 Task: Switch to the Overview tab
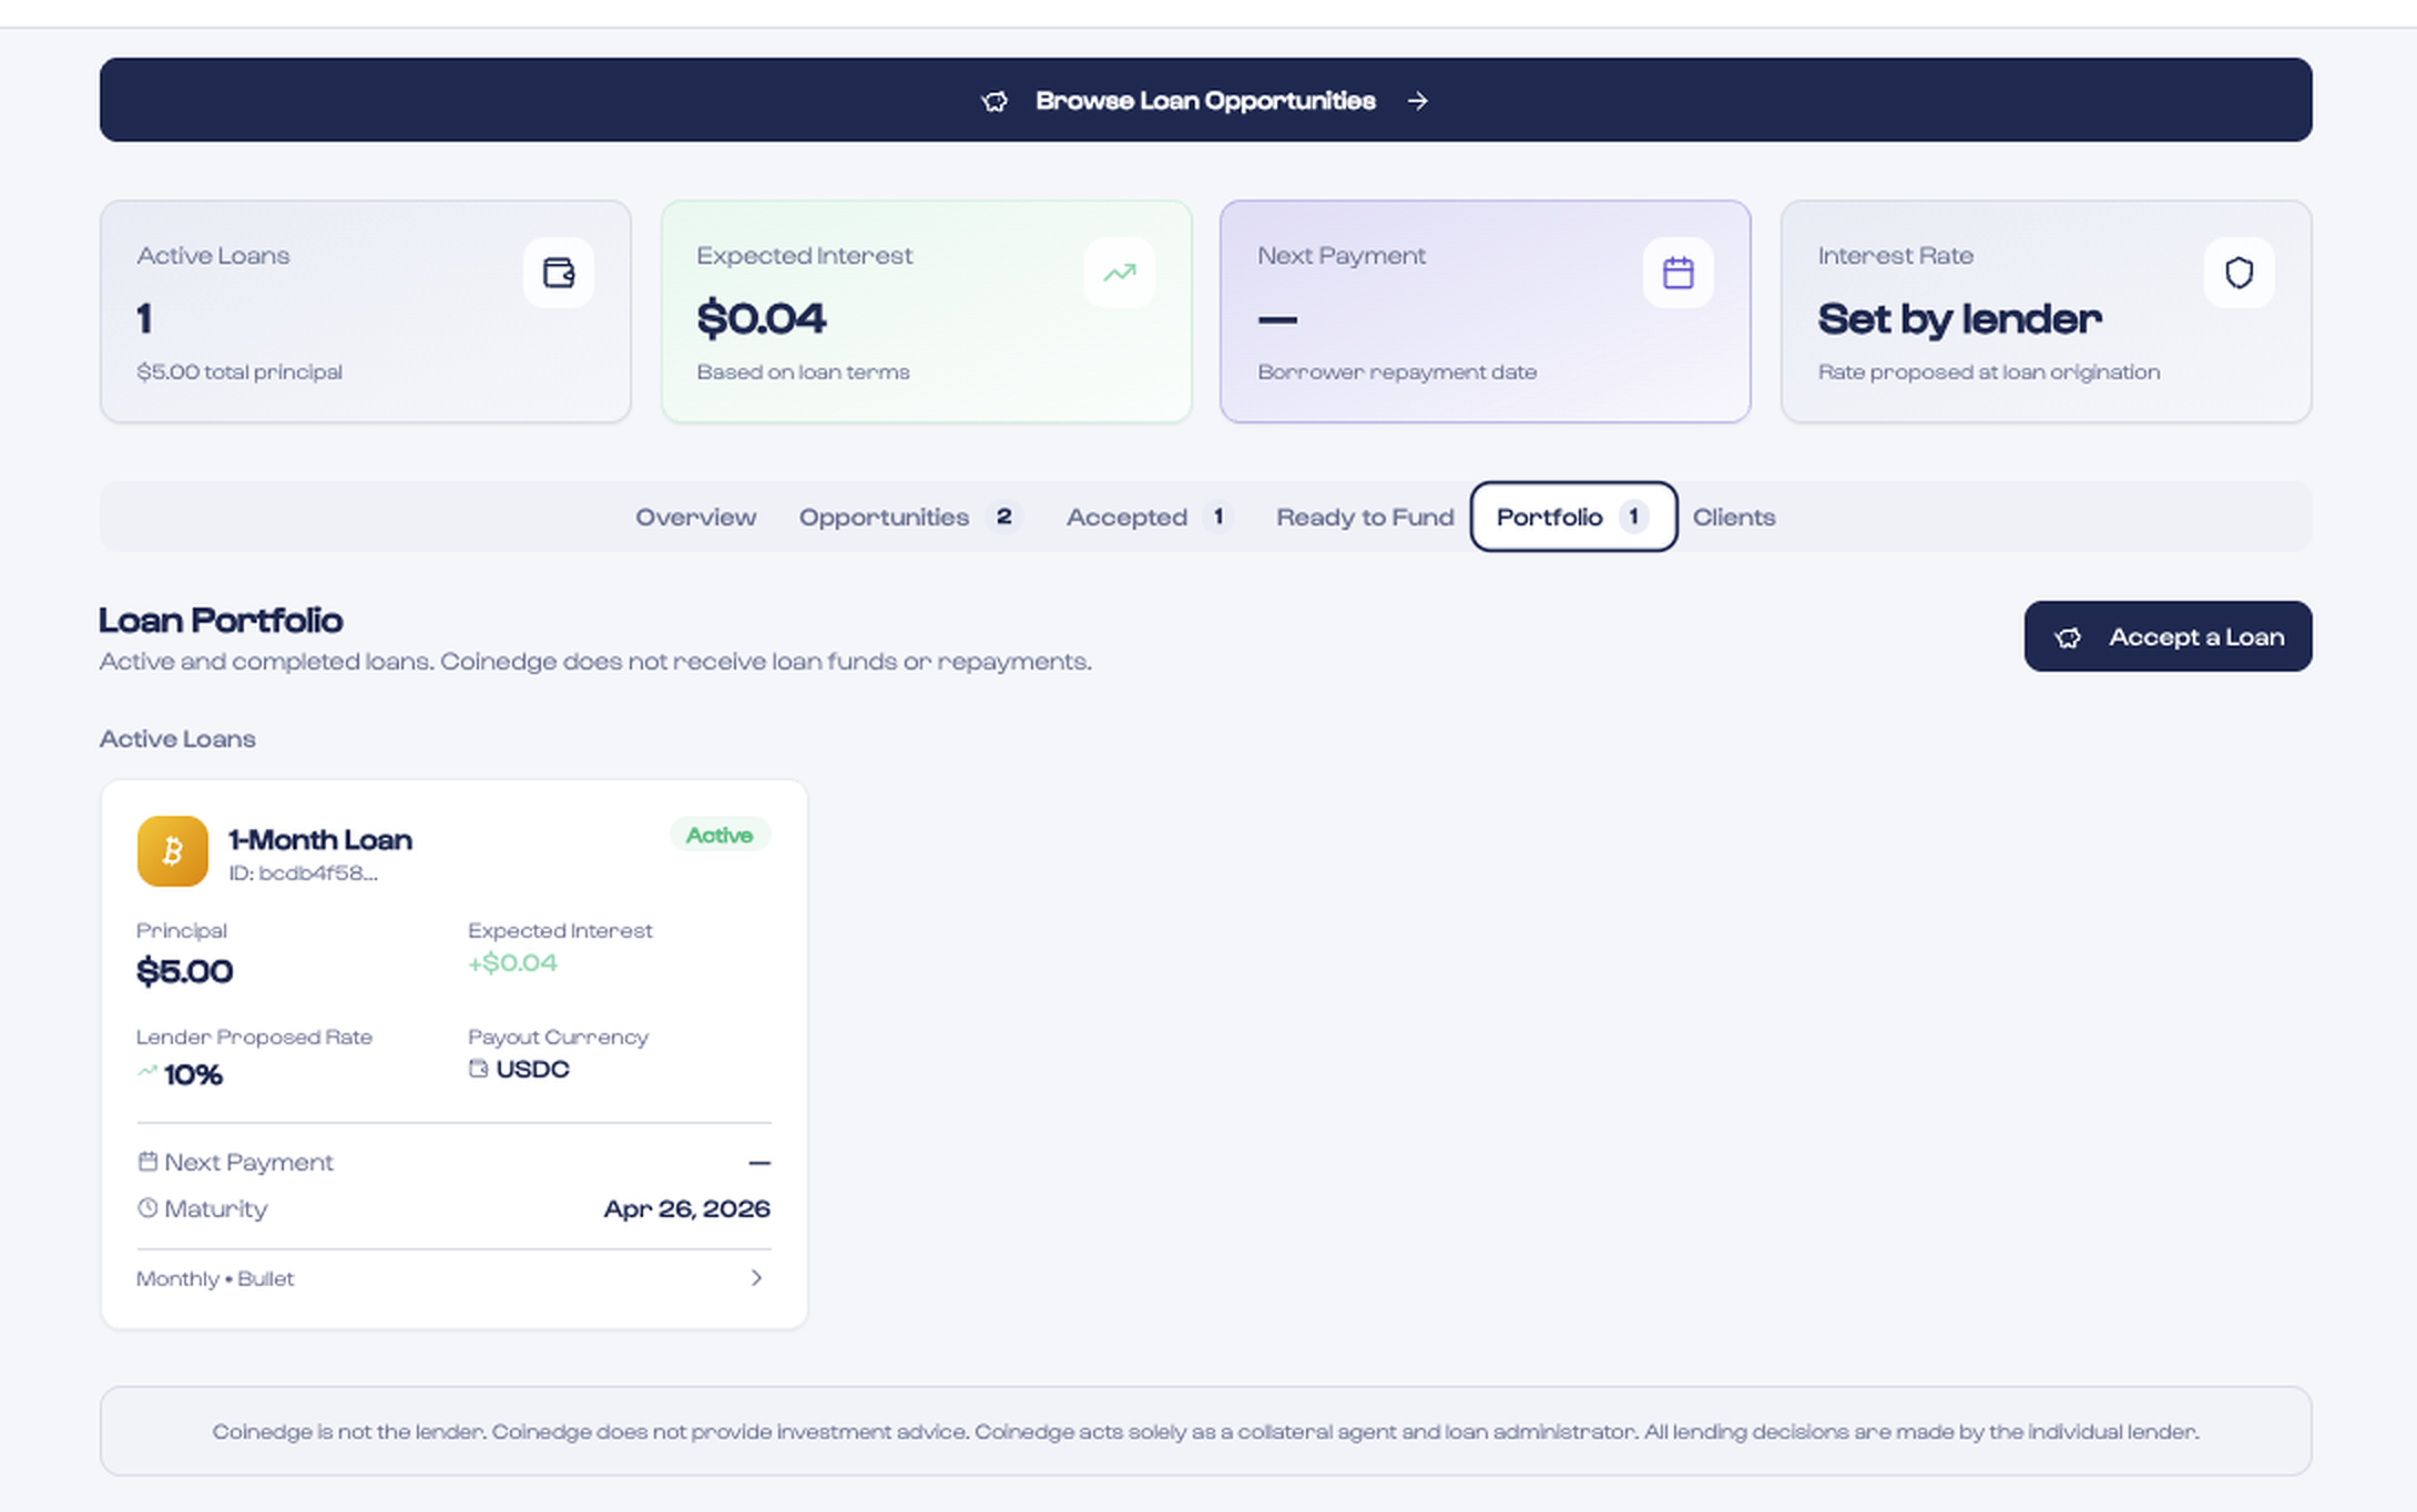point(696,517)
